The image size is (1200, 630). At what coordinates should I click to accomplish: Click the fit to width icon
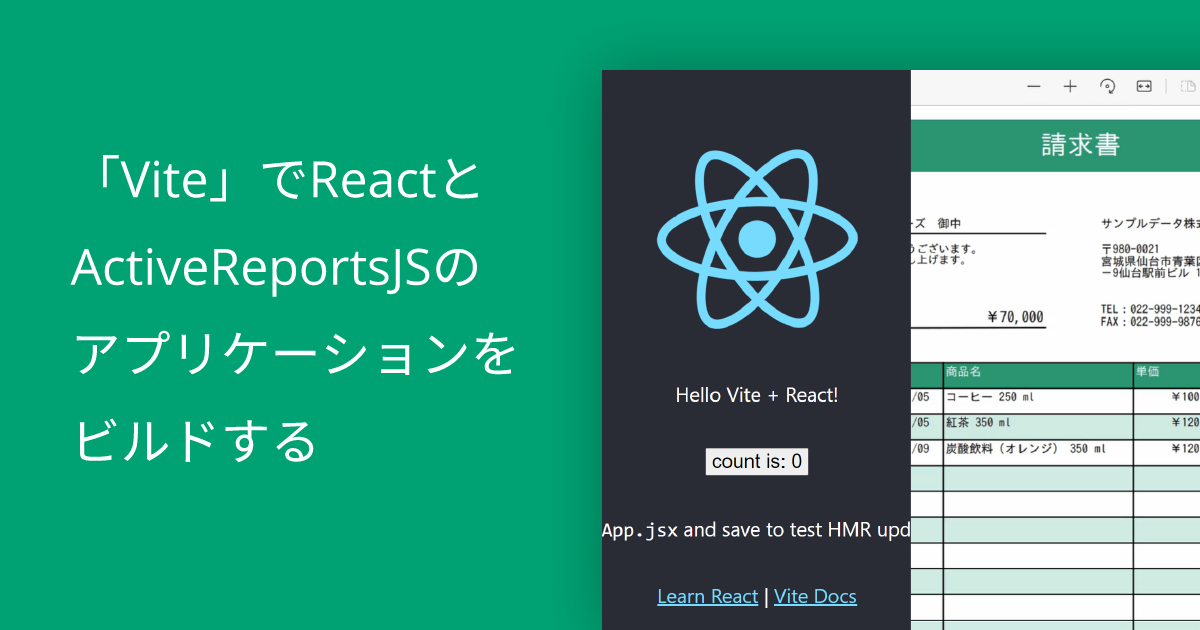point(1144,87)
